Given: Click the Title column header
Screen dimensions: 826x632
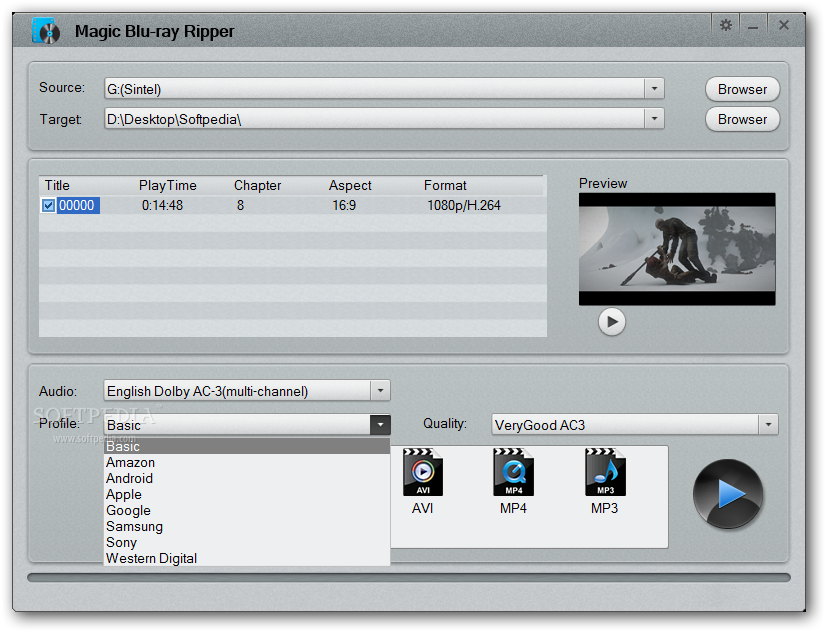Looking at the screenshot, I should click(57, 185).
